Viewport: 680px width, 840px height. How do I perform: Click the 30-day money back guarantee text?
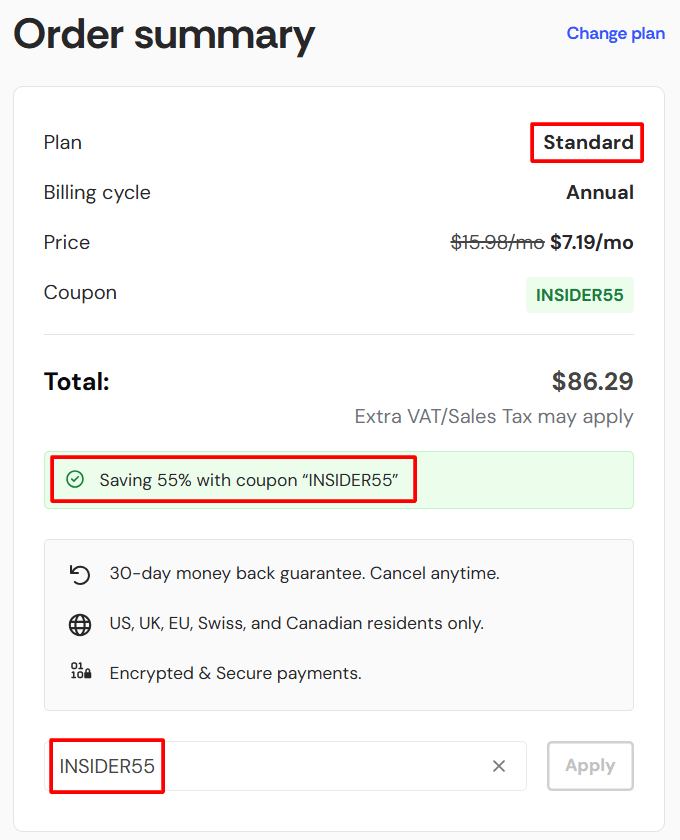304,573
